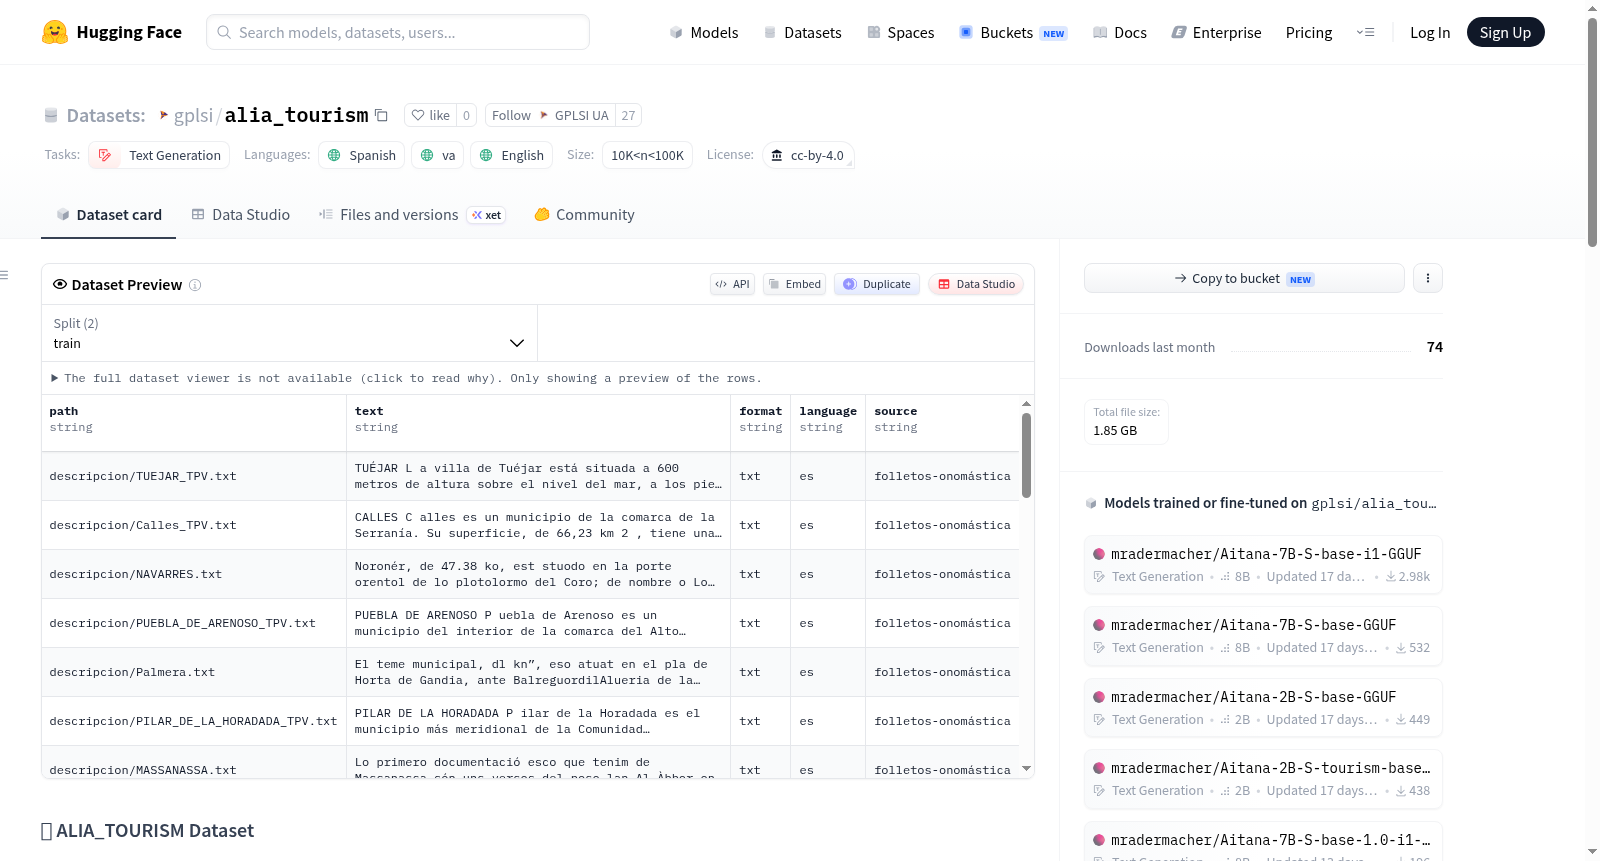
Task: Open the three-dot options menu
Action: pyautogui.click(x=1428, y=278)
